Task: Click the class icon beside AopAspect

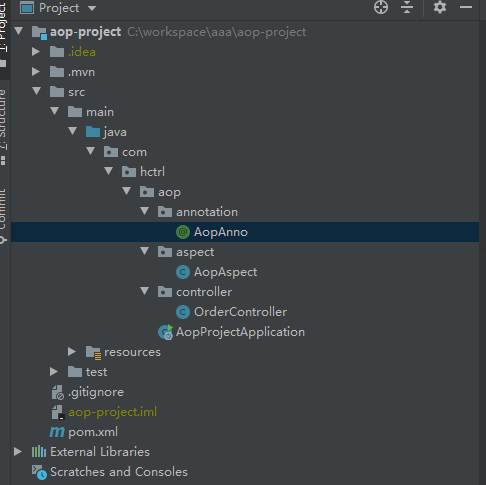Action: [183, 272]
